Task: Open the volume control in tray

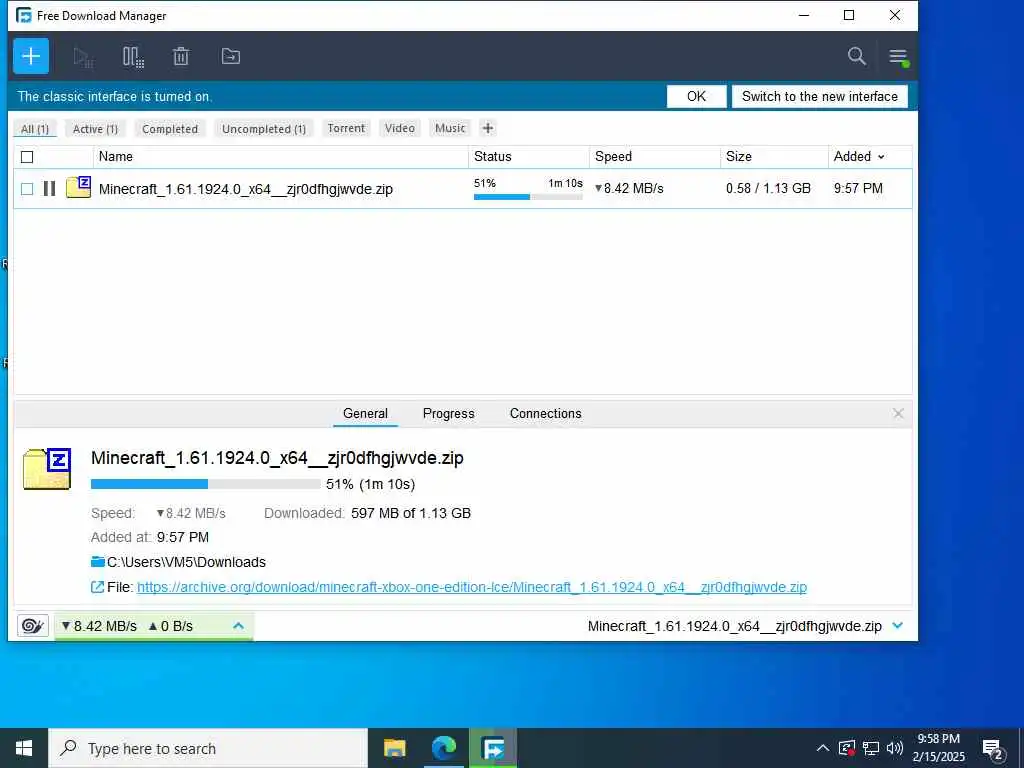Action: click(895, 748)
